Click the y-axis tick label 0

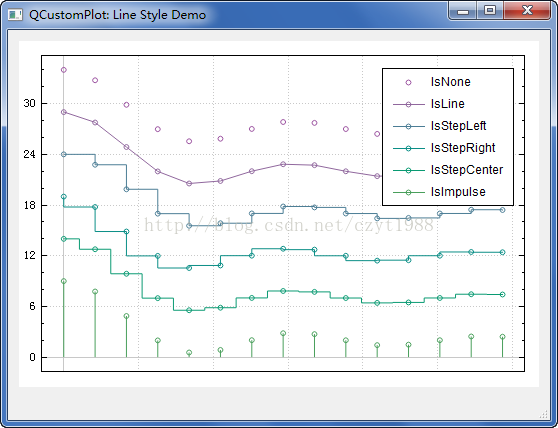pos(32,357)
